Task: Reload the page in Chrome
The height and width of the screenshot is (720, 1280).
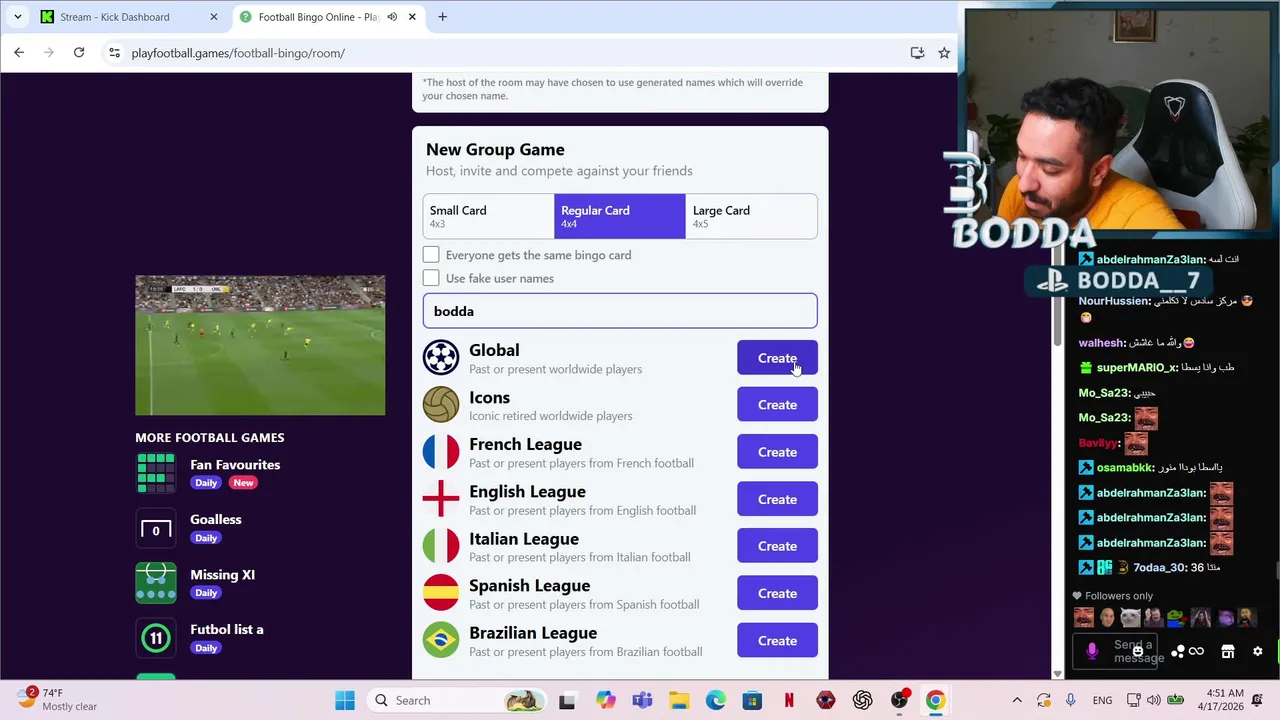Action: point(79,53)
